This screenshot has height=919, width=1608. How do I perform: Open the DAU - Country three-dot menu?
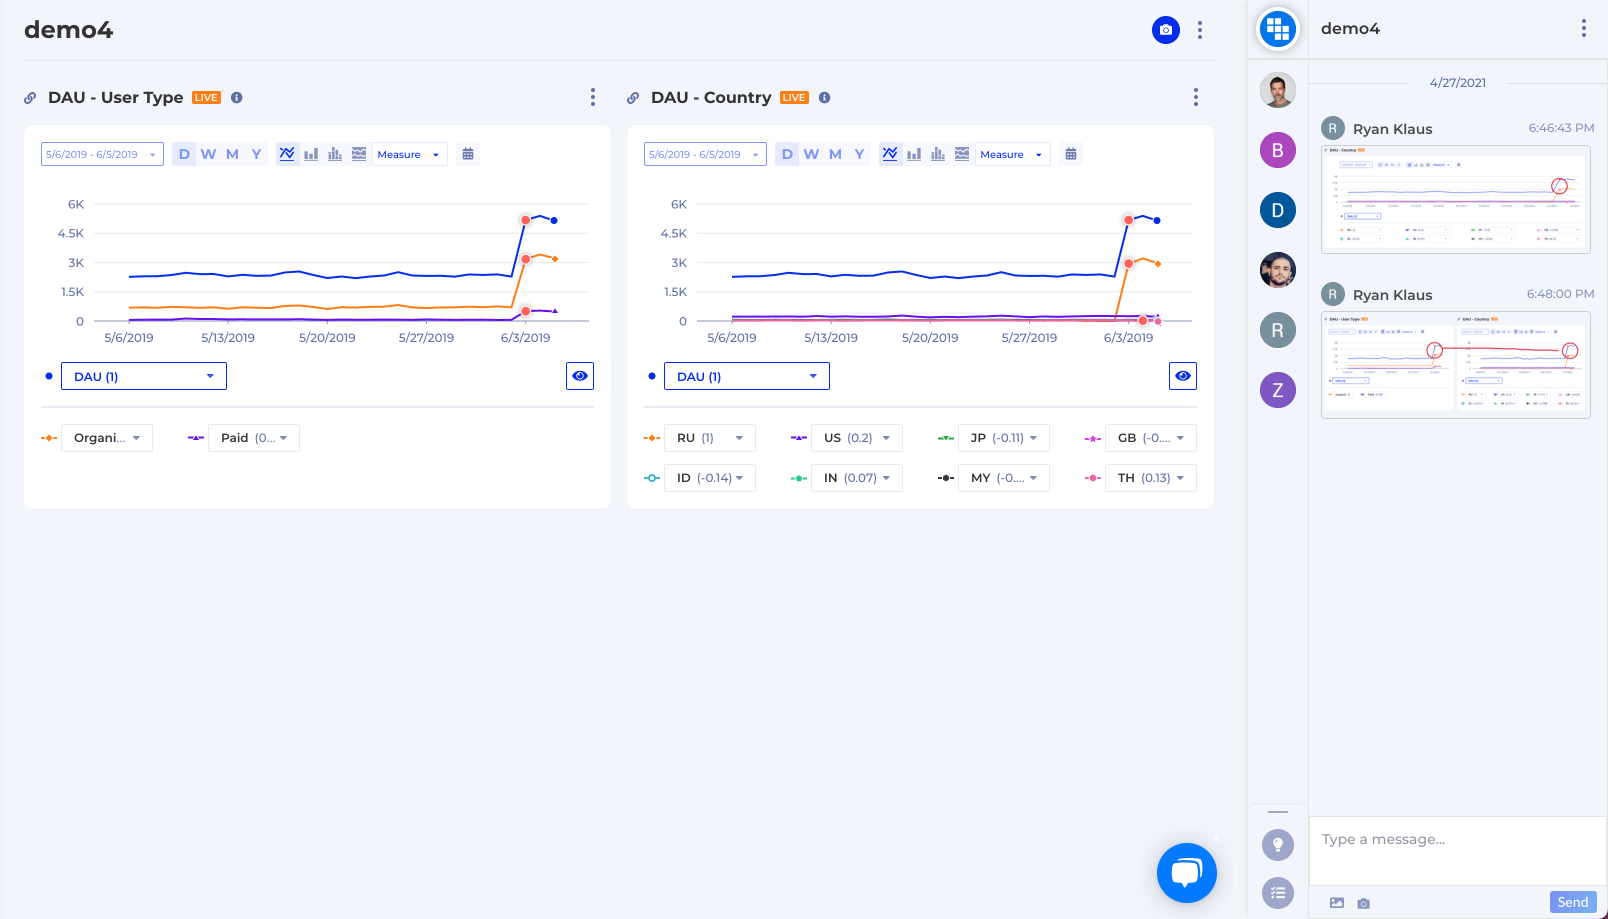(x=1195, y=97)
